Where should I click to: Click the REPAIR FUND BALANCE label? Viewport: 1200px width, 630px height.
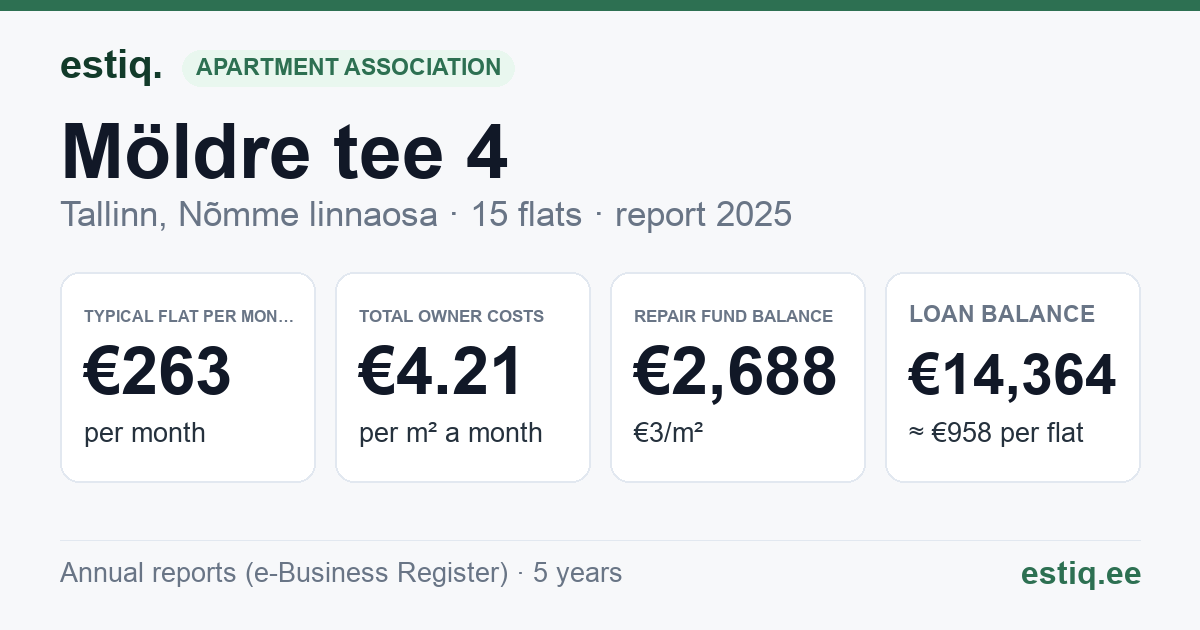pos(734,316)
